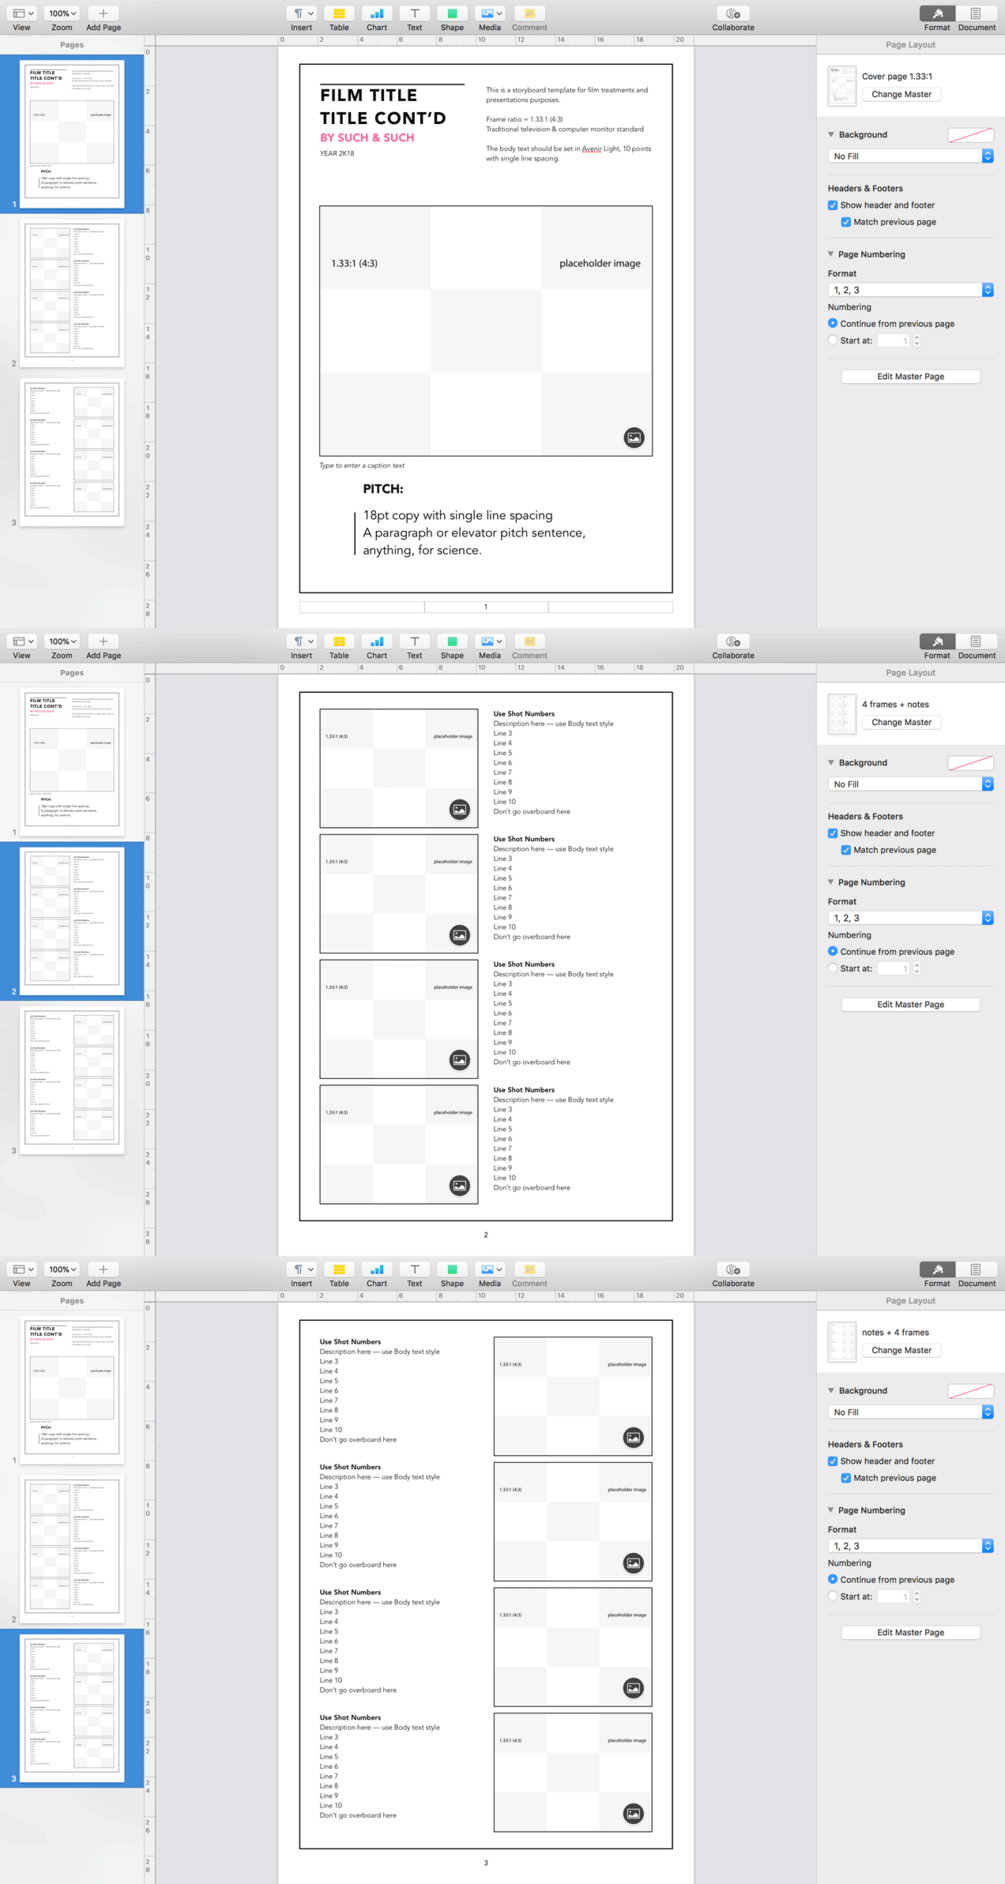1005x1884 pixels.
Task: Open 100% Zoom dropdown in Cover page window
Action: pyautogui.click(x=62, y=14)
